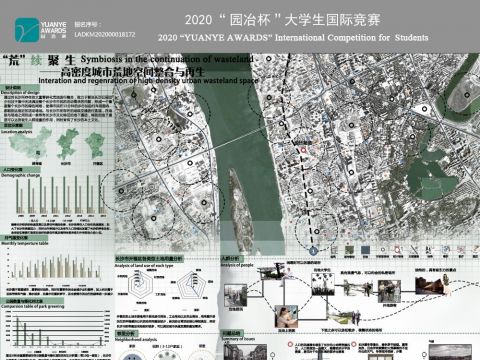Image resolution: width=480 pixels, height=360 pixels.
Task: Click the Chinese competition title 大学生国际竞赛
Action: (x=333, y=20)
